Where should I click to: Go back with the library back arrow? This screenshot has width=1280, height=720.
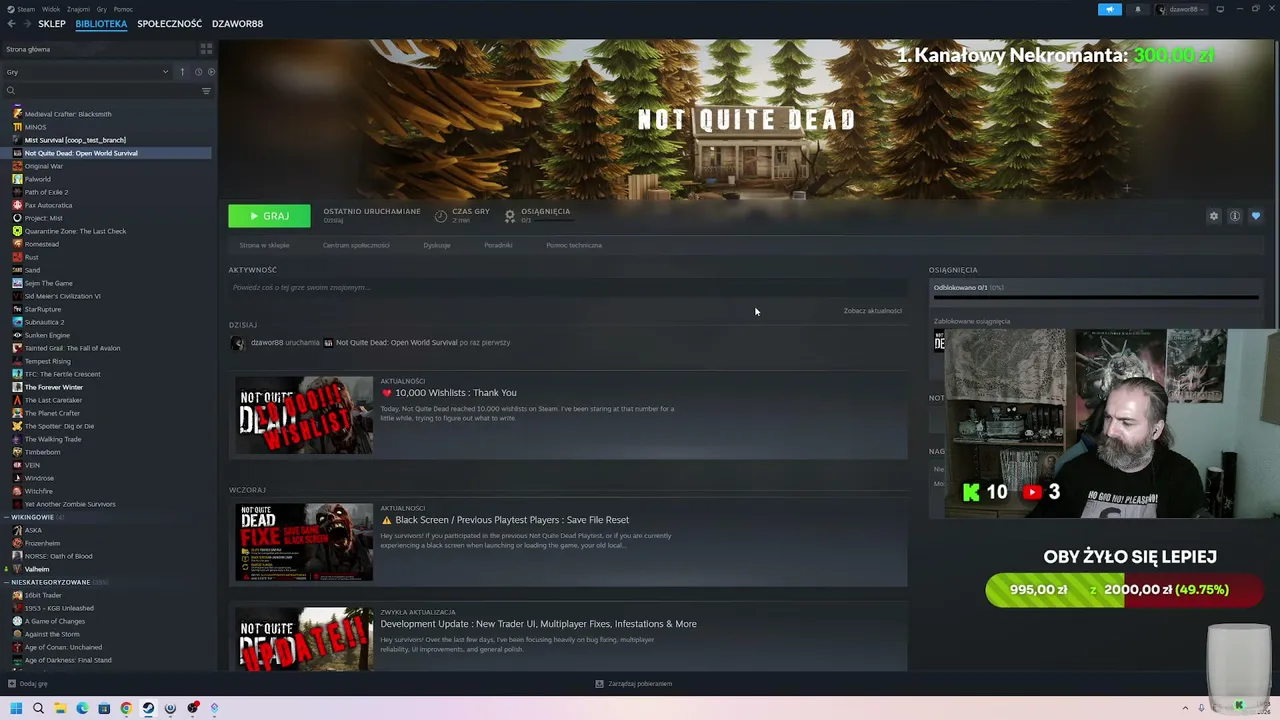click(x=12, y=24)
